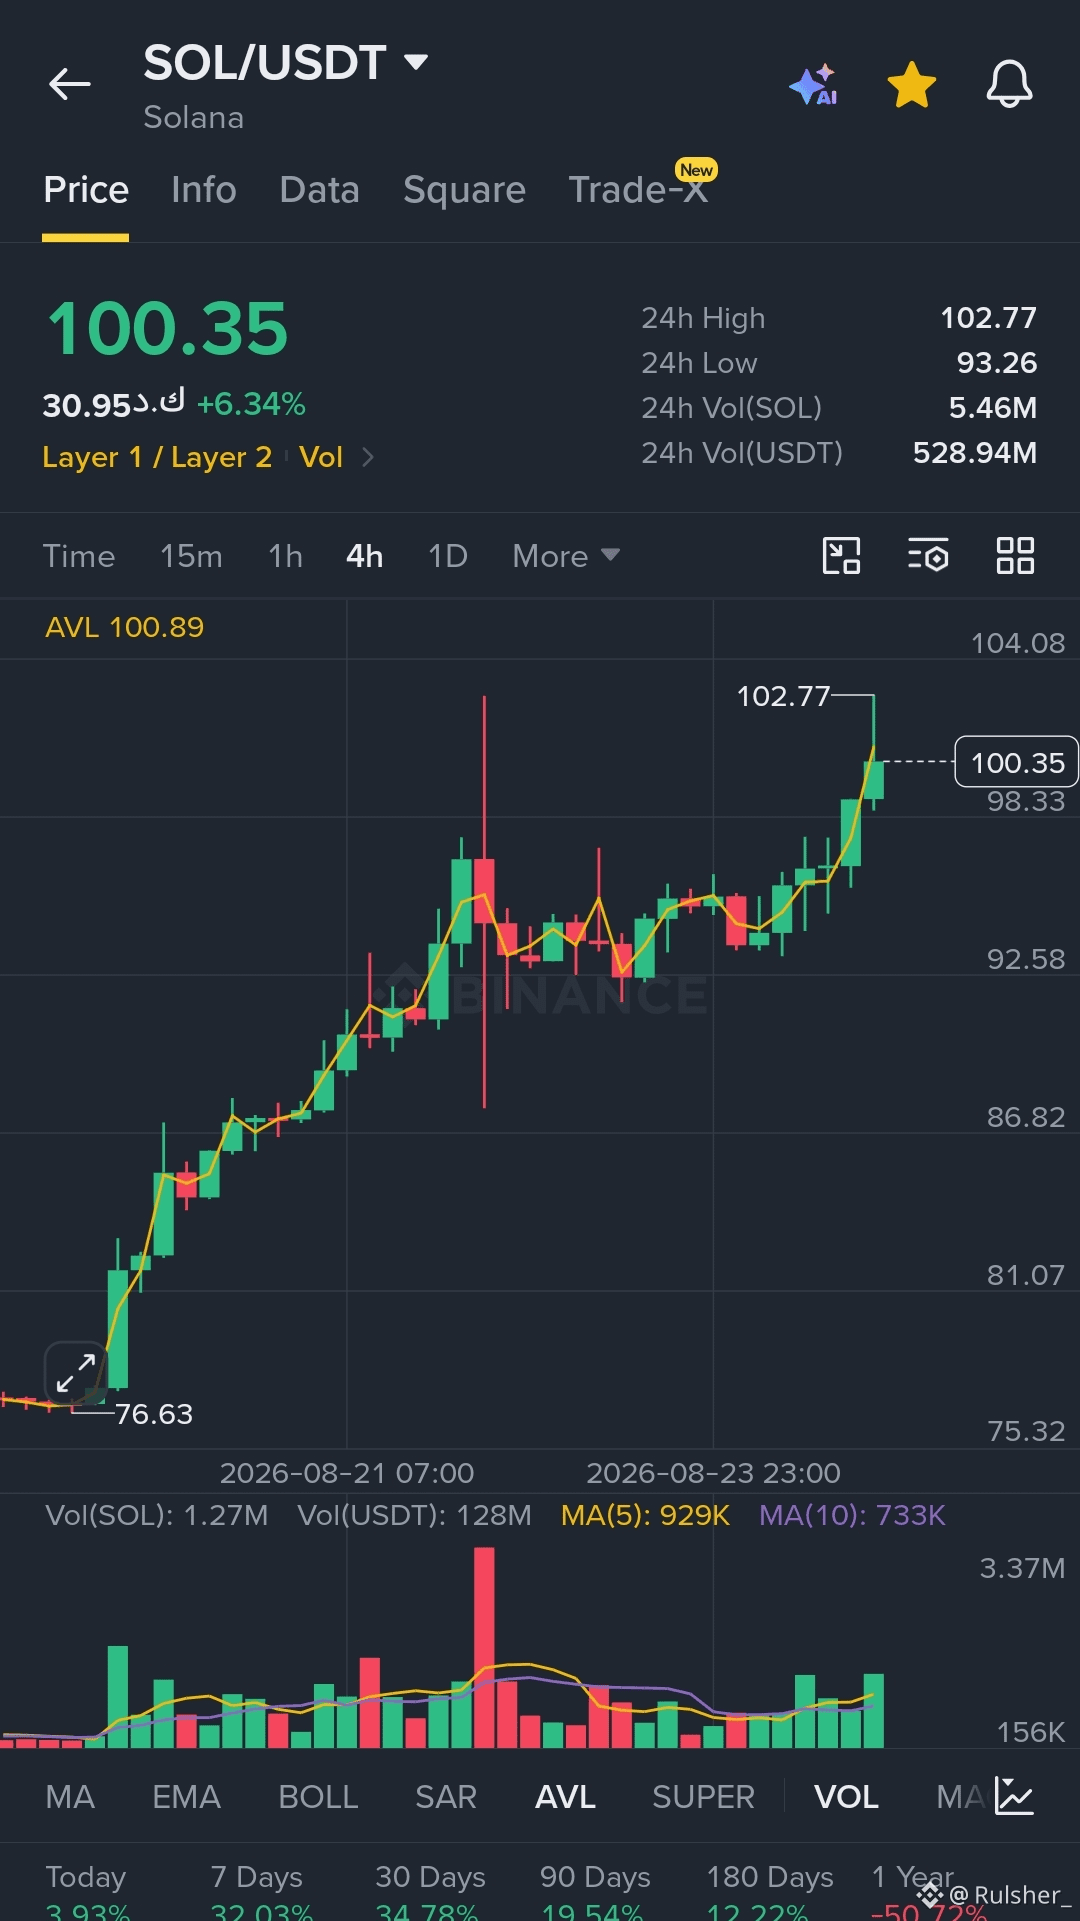
Task: Select the SUPER indicator
Action: tap(703, 1797)
